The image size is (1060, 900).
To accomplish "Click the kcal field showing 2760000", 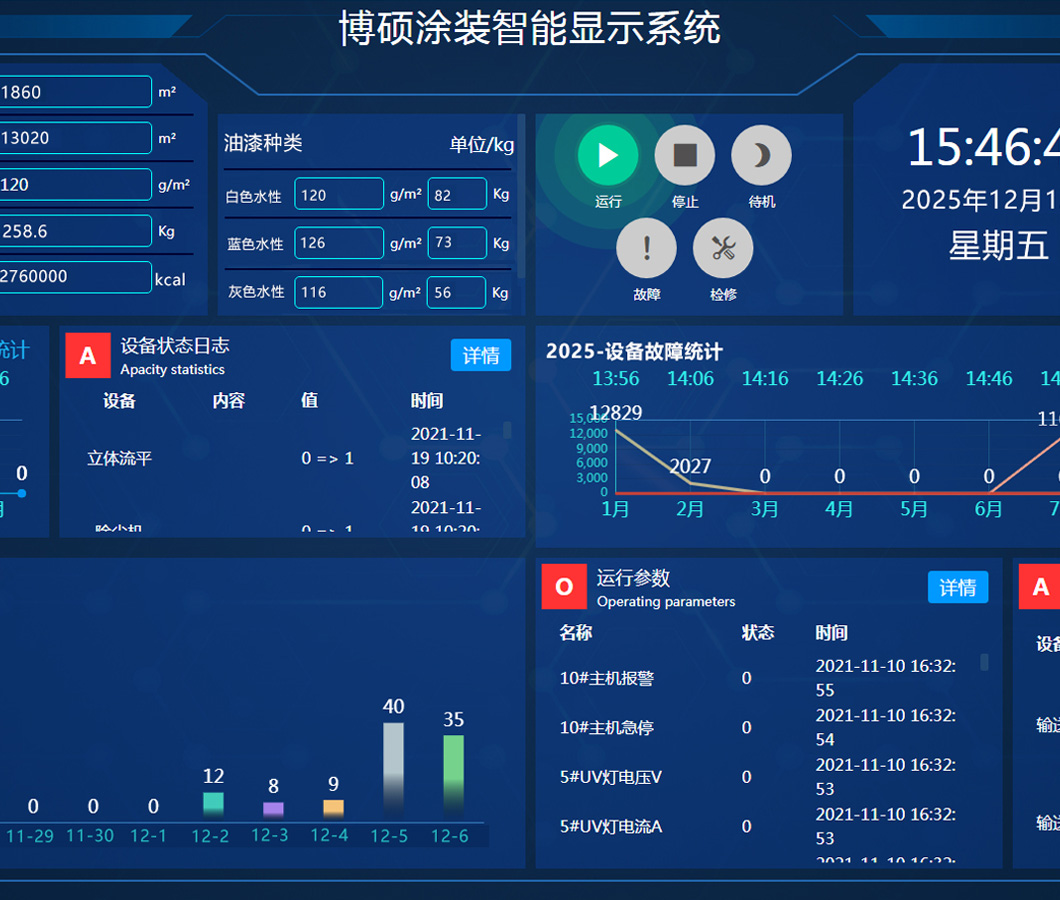I will coord(75,276).
